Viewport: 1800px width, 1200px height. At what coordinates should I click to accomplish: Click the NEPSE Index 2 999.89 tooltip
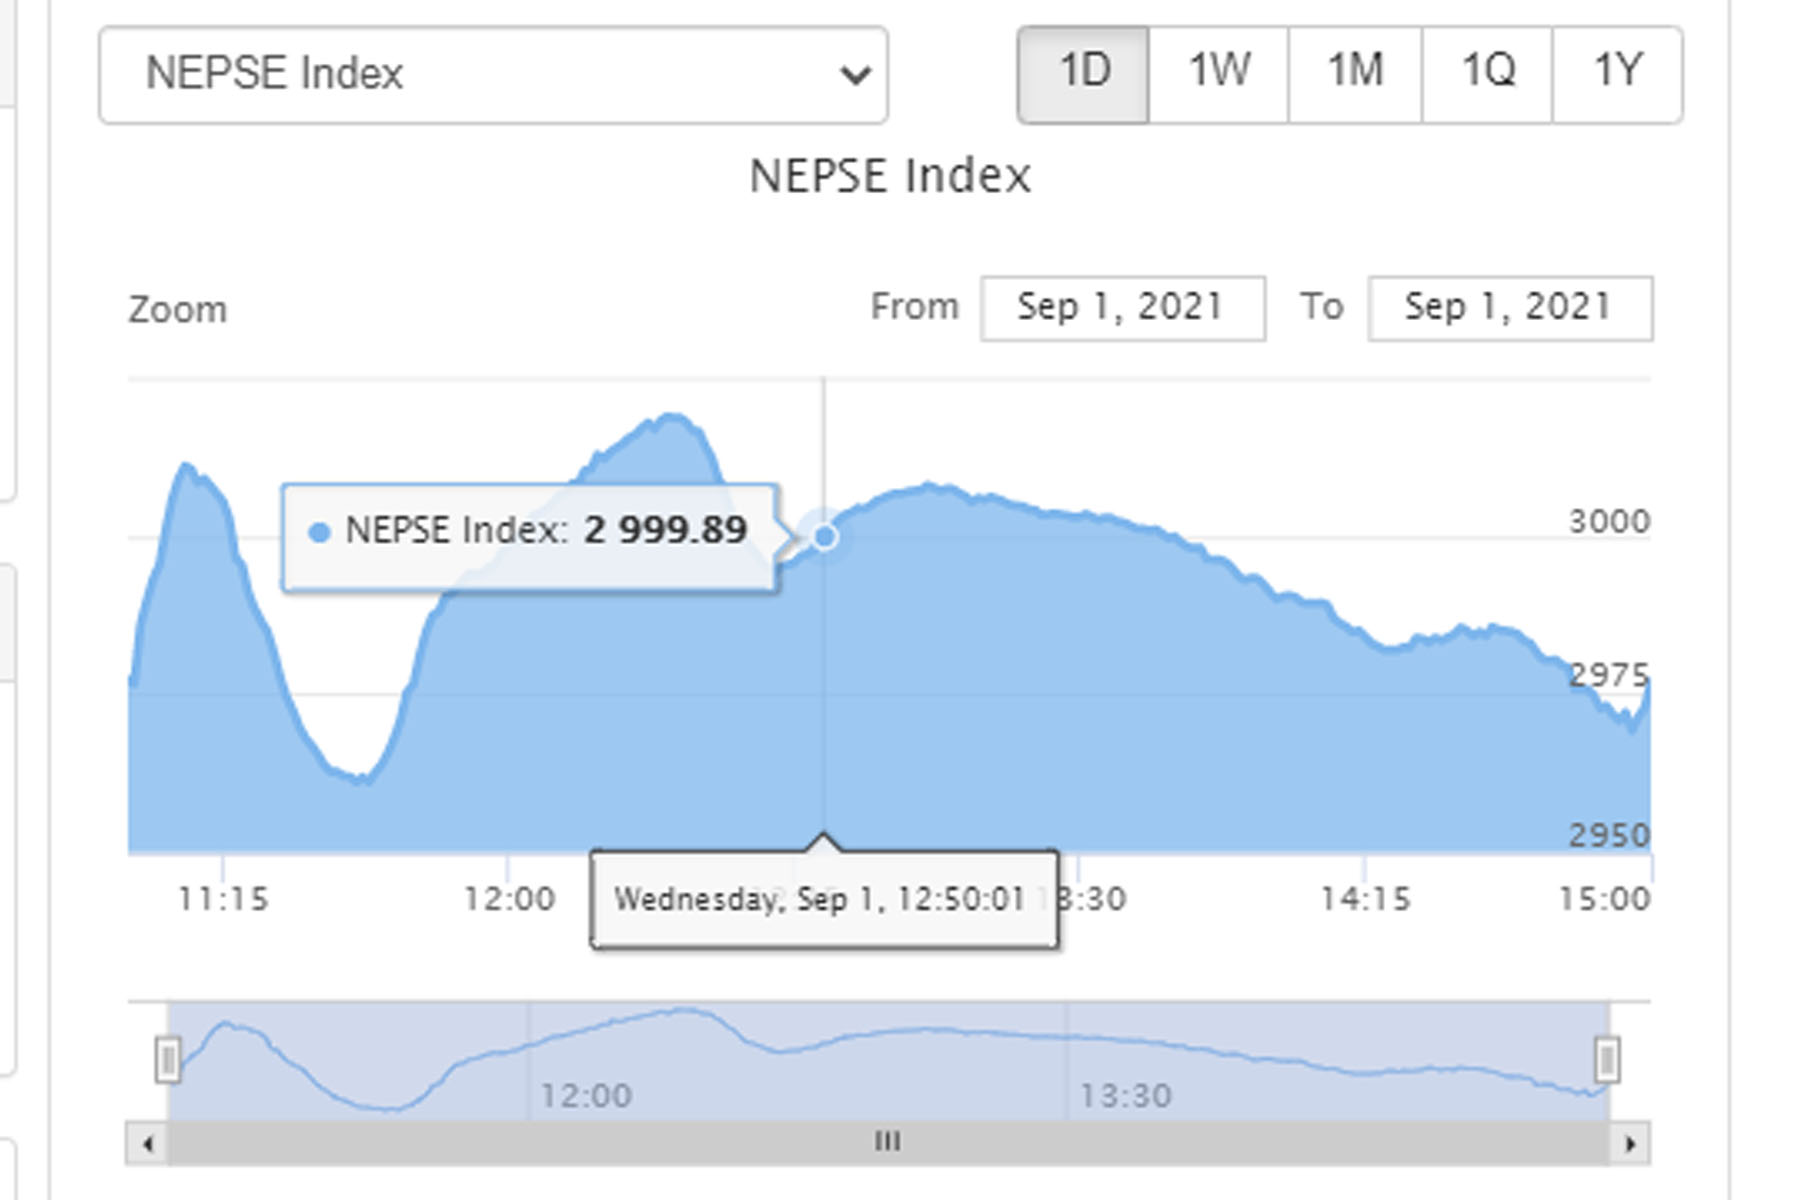[530, 538]
